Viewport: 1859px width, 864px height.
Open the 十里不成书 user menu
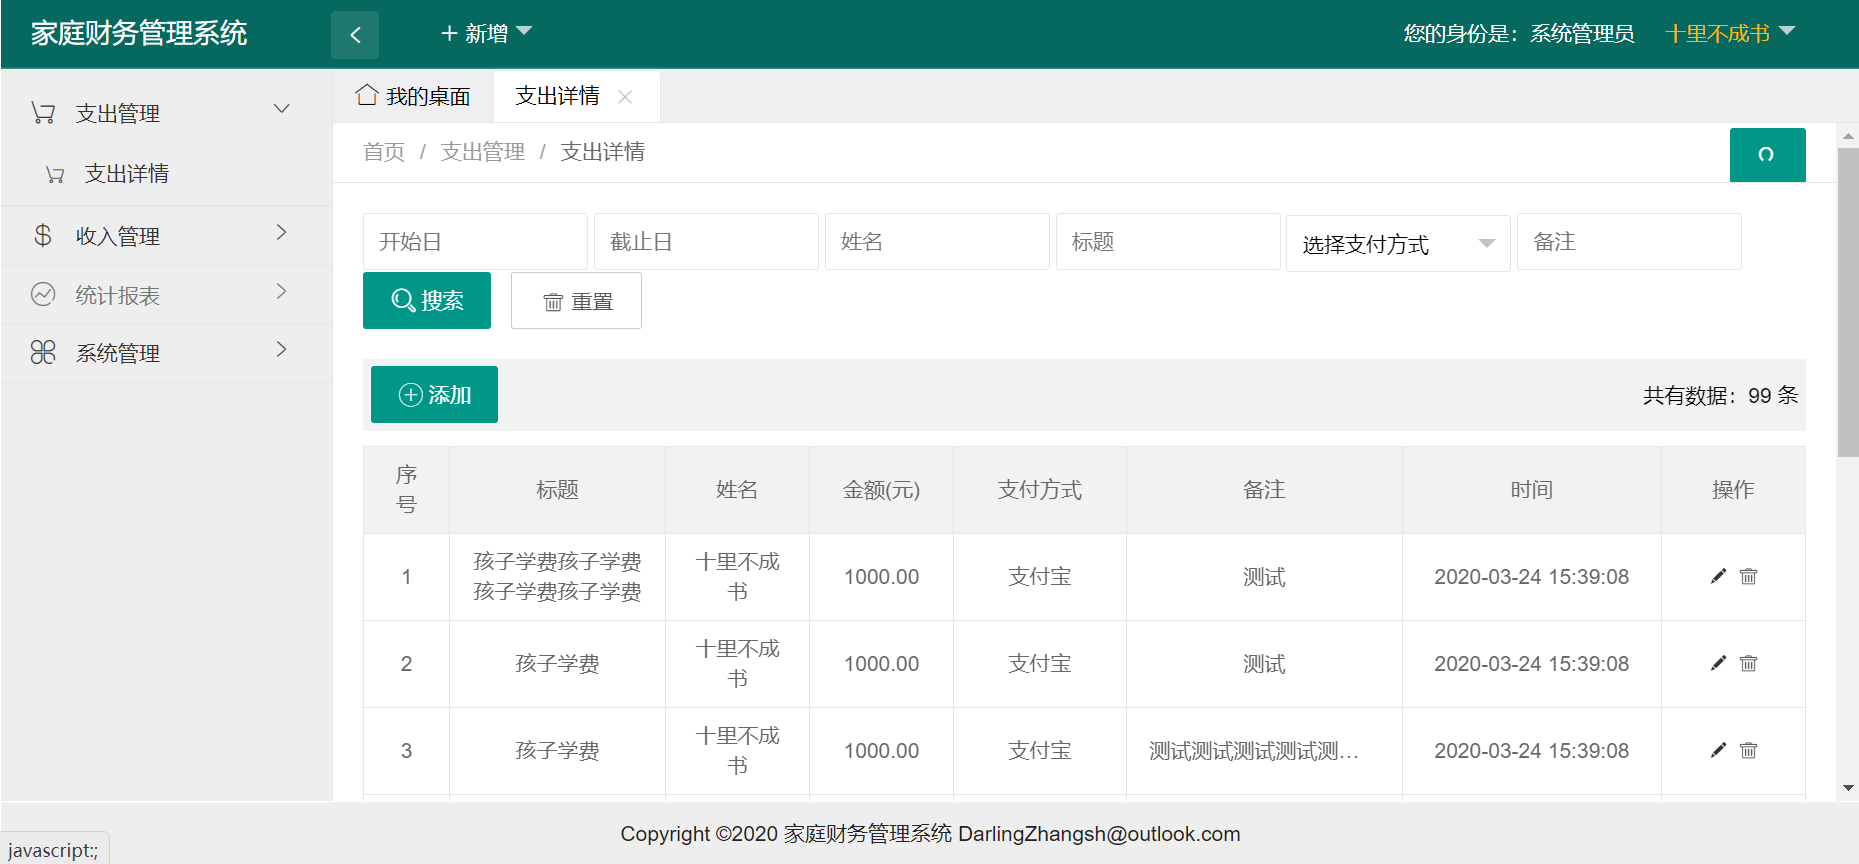click(x=1729, y=34)
